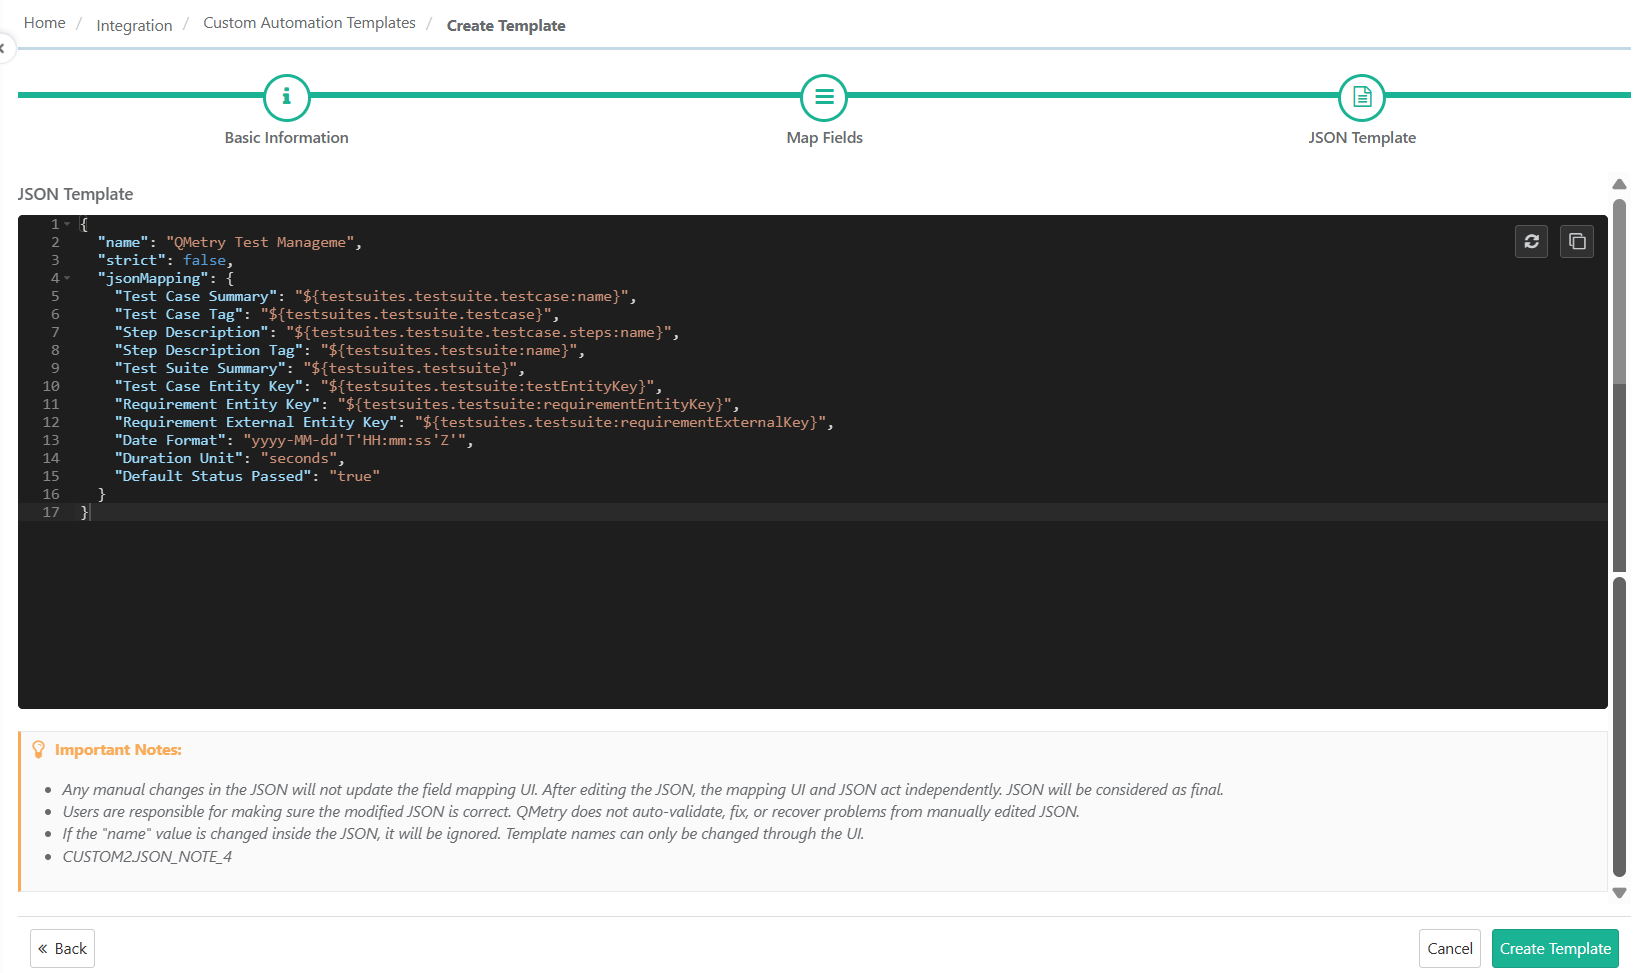The width and height of the screenshot is (1643, 973).
Task: Click the lower vertical scrollbar thumb
Action: pos(1619,728)
